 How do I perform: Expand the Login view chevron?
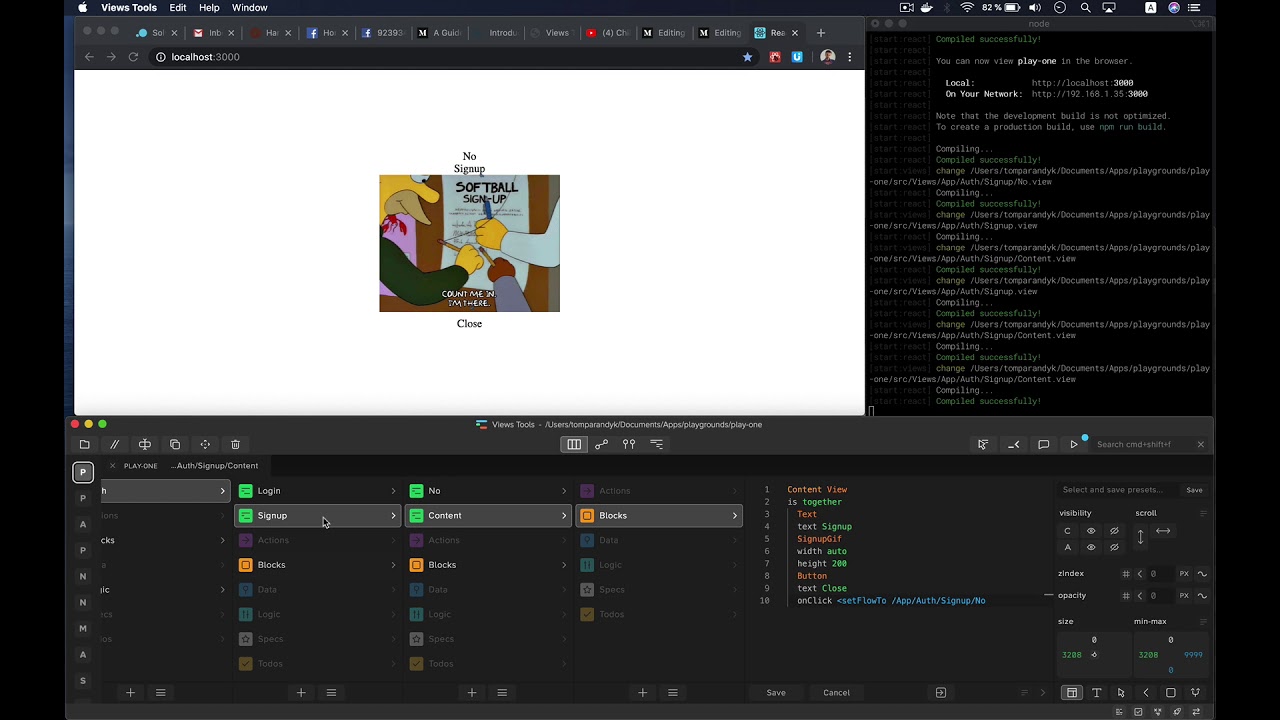(393, 491)
